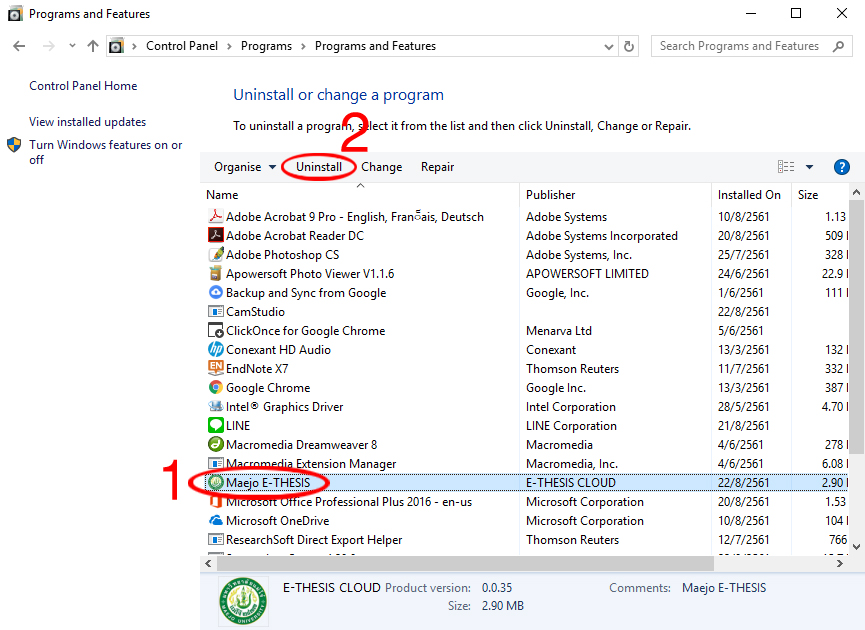The height and width of the screenshot is (630, 865).
Task: Click Programs in the address breadcrumb
Action: pyautogui.click(x=266, y=46)
